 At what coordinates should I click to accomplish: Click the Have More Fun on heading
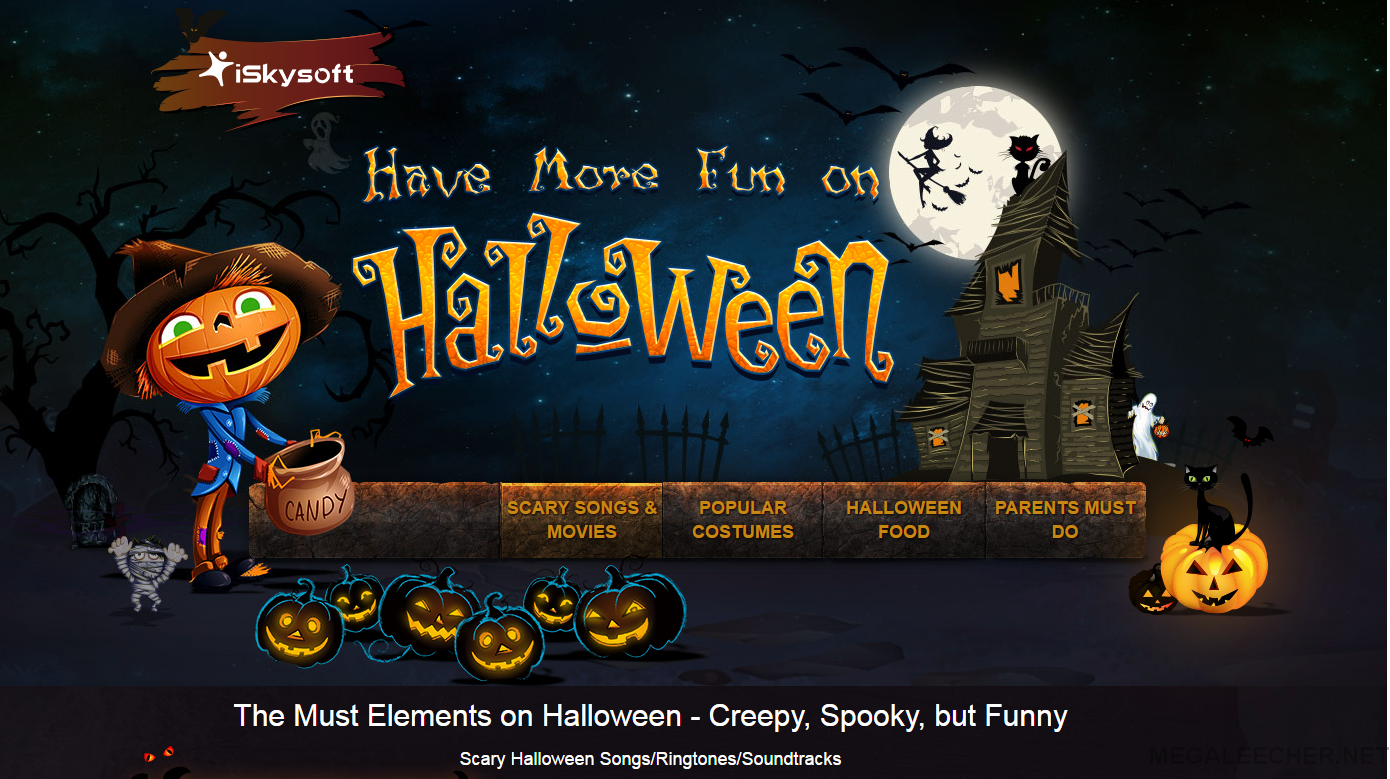[624, 172]
